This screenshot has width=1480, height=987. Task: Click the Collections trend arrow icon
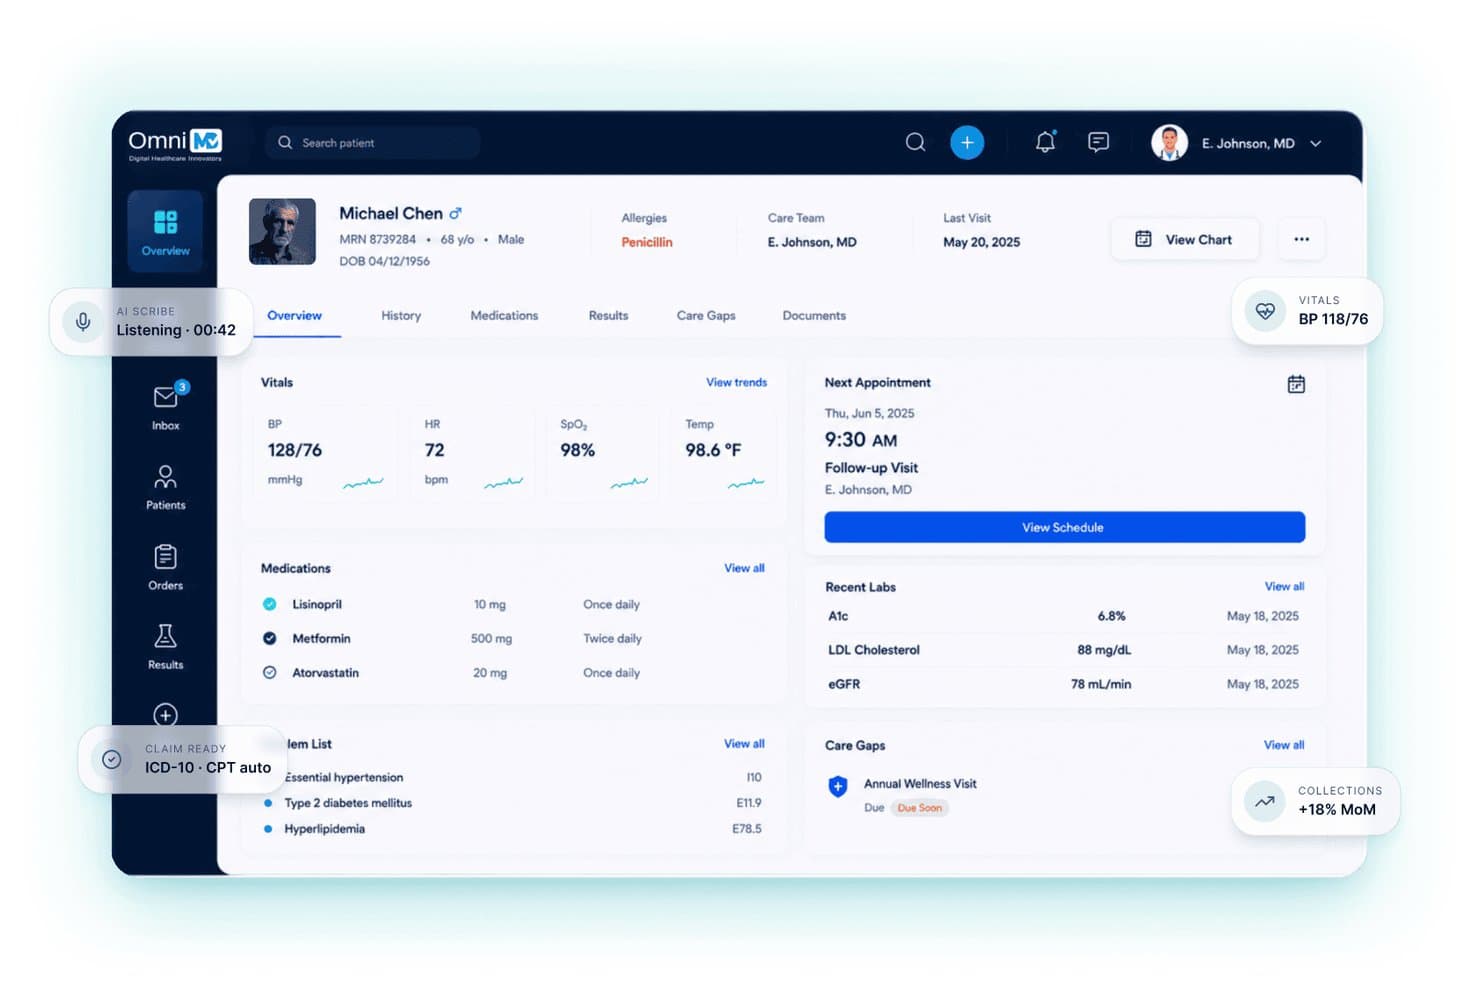click(1265, 801)
